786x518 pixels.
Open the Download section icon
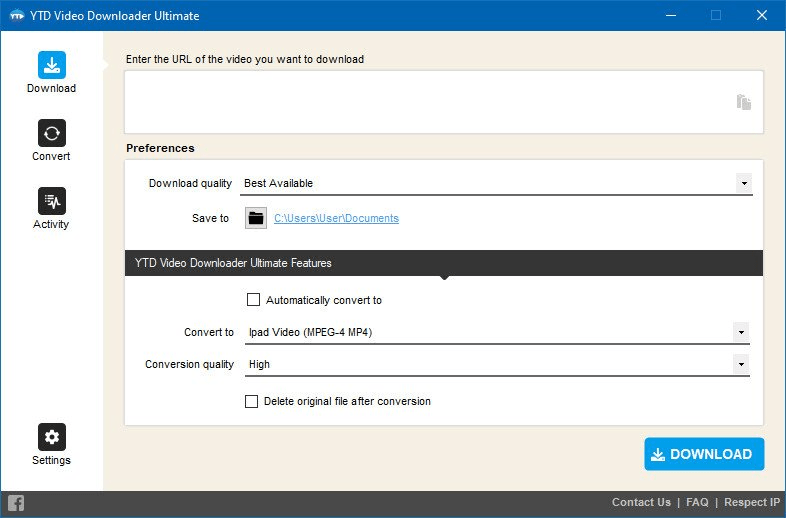pyautogui.click(x=52, y=65)
